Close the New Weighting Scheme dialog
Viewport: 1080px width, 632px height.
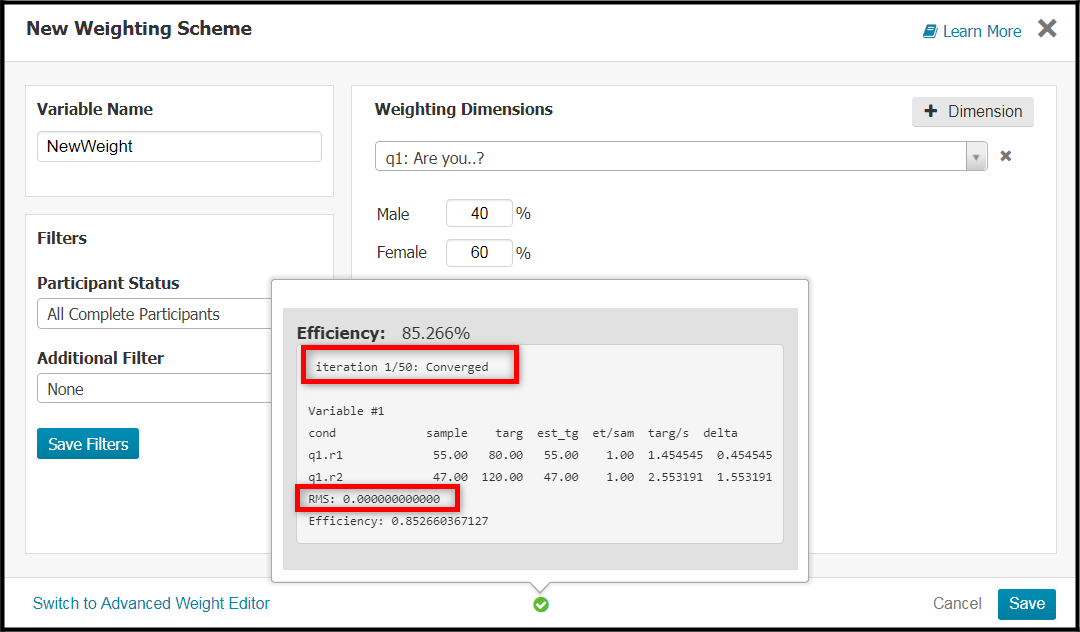point(1047,29)
